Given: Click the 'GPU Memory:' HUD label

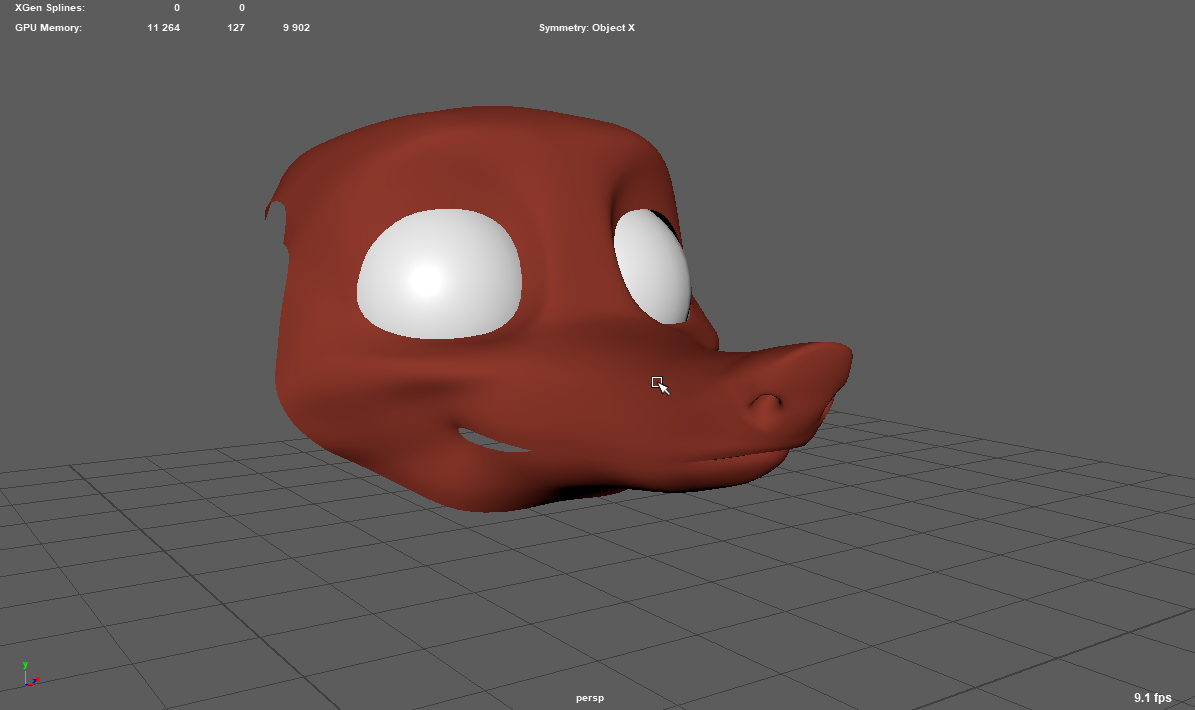Looking at the screenshot, I should [48, 28].
